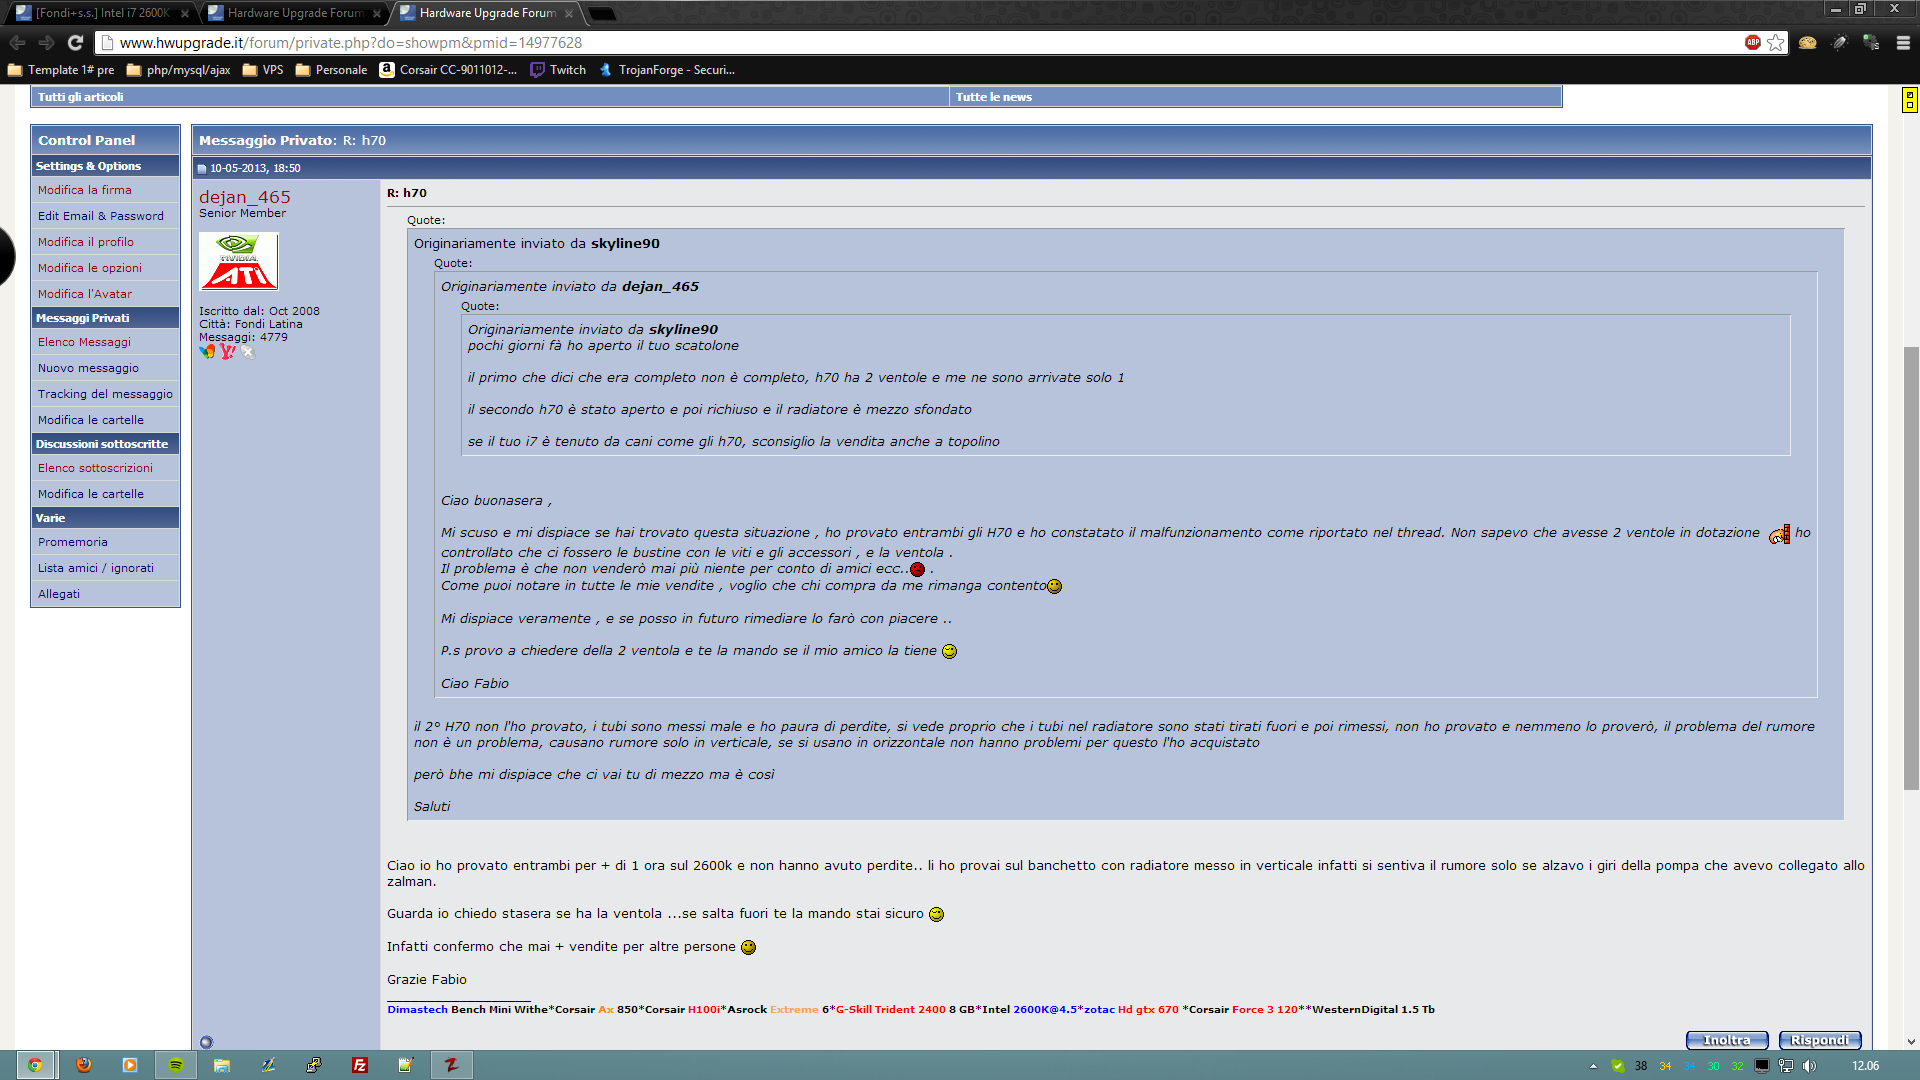
Task: Open Modifica la firma link
Action: click(x=84, y=190)
